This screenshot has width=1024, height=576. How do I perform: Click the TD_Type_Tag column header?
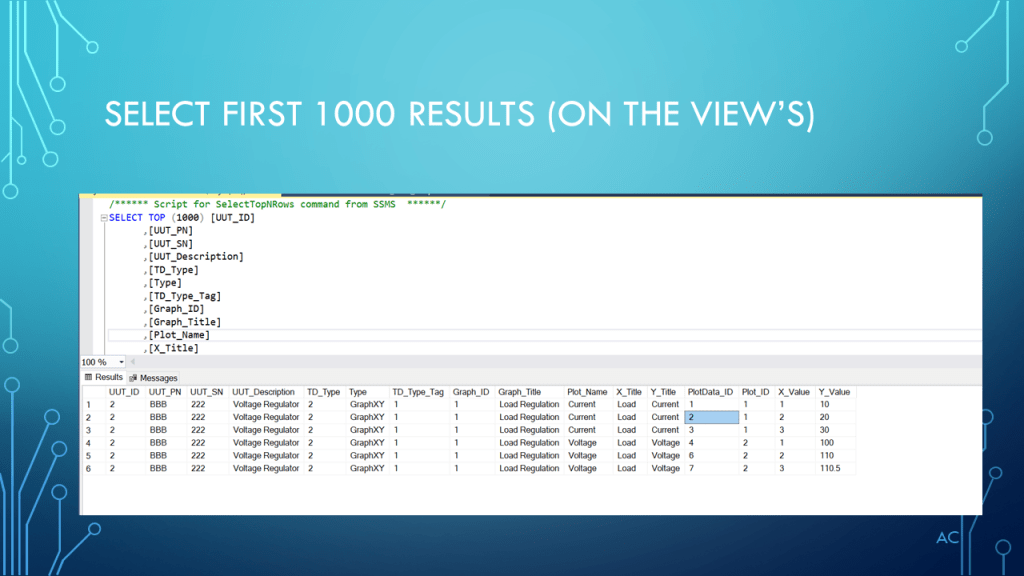click(417, 392)
